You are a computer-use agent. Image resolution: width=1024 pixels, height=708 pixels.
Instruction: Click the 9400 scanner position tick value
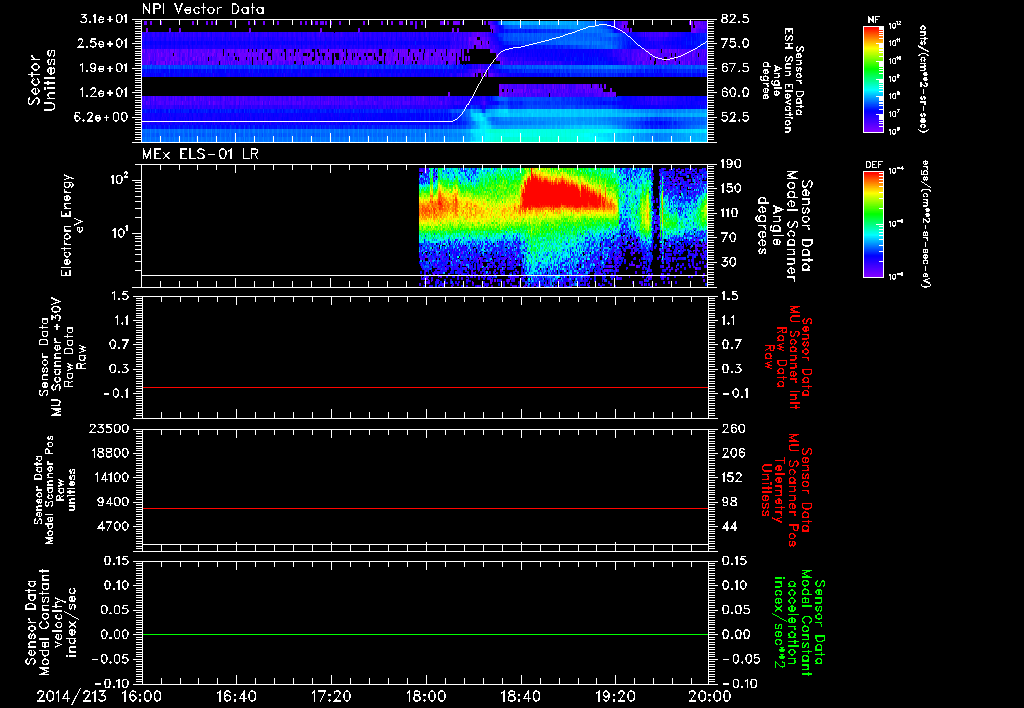pyautogui.click(x=114, y=502)
